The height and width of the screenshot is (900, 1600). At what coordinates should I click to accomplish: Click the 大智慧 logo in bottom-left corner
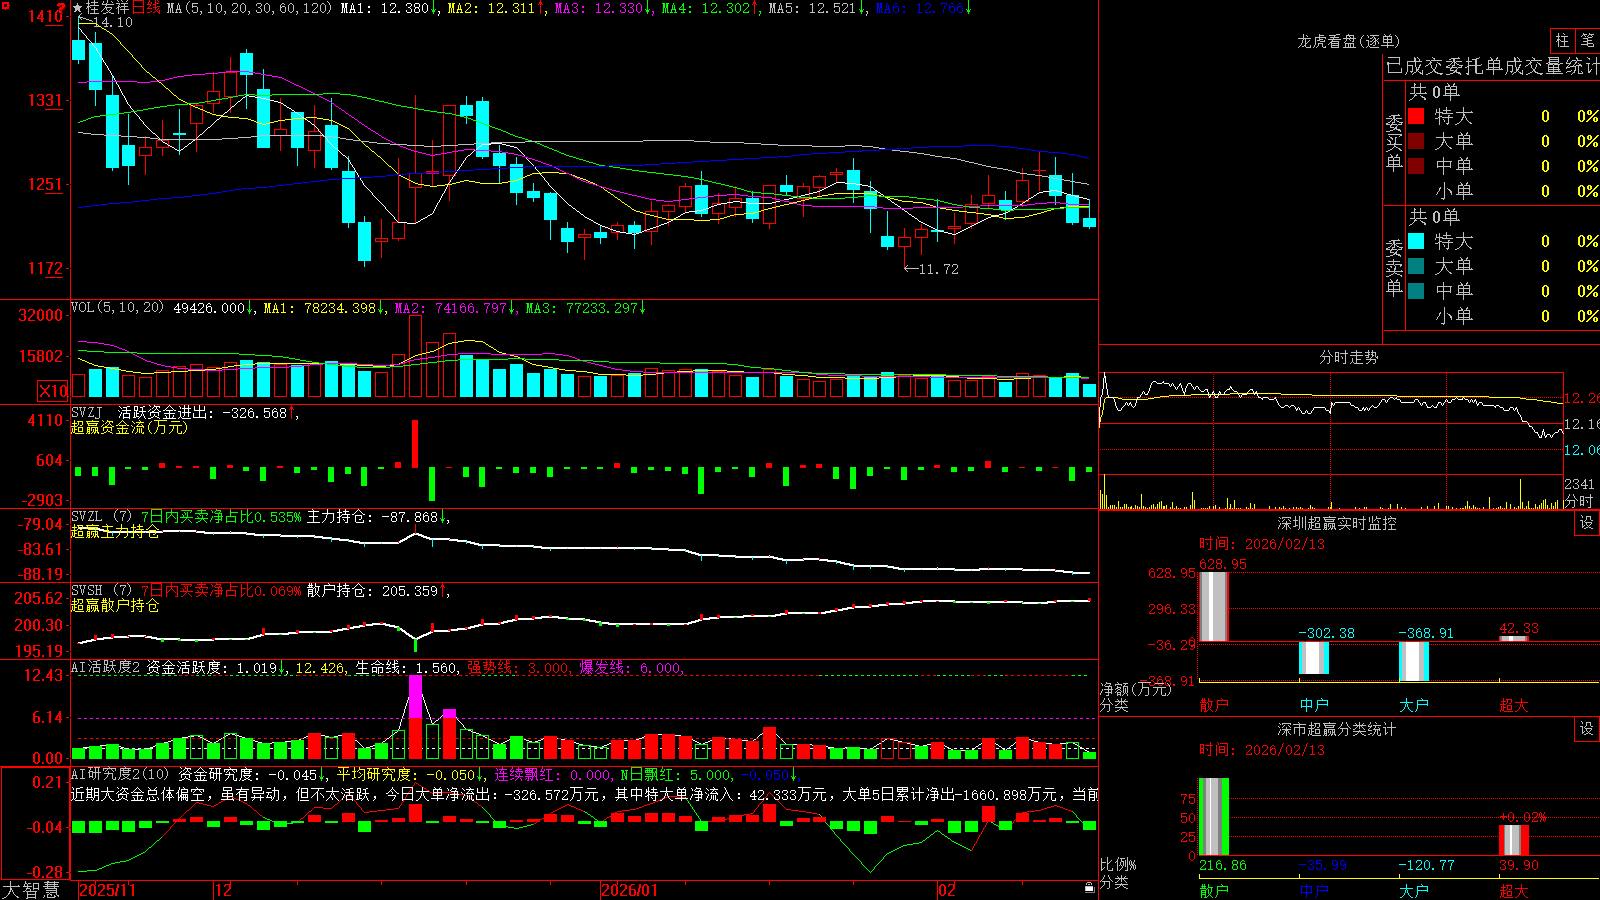(31, 890)
